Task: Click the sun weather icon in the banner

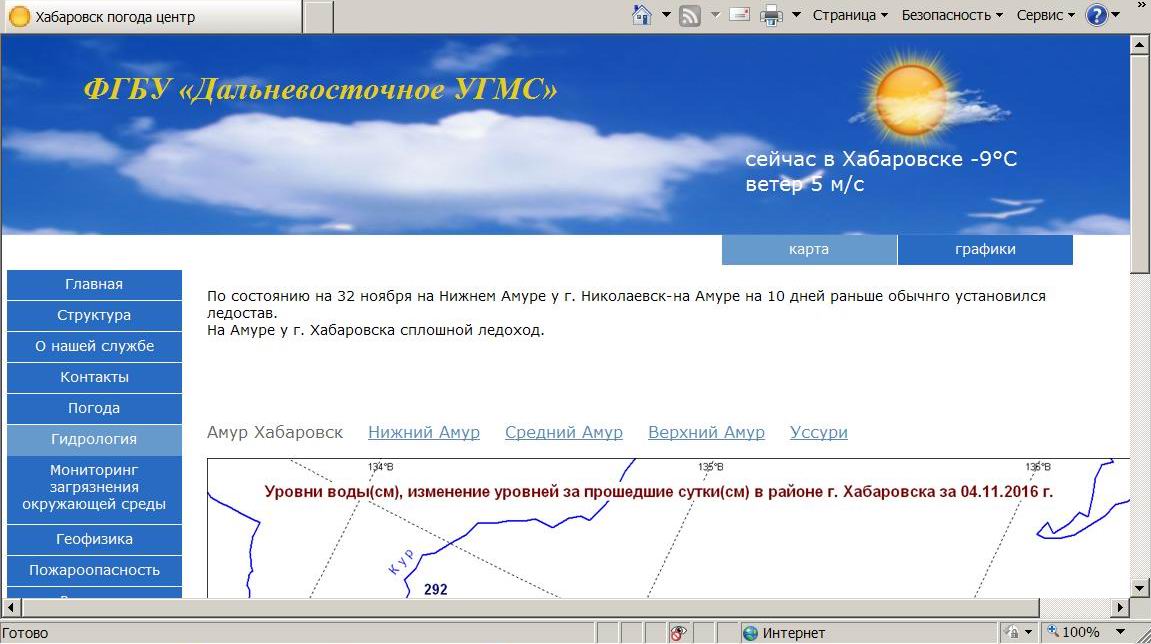Action: [910, 101]
